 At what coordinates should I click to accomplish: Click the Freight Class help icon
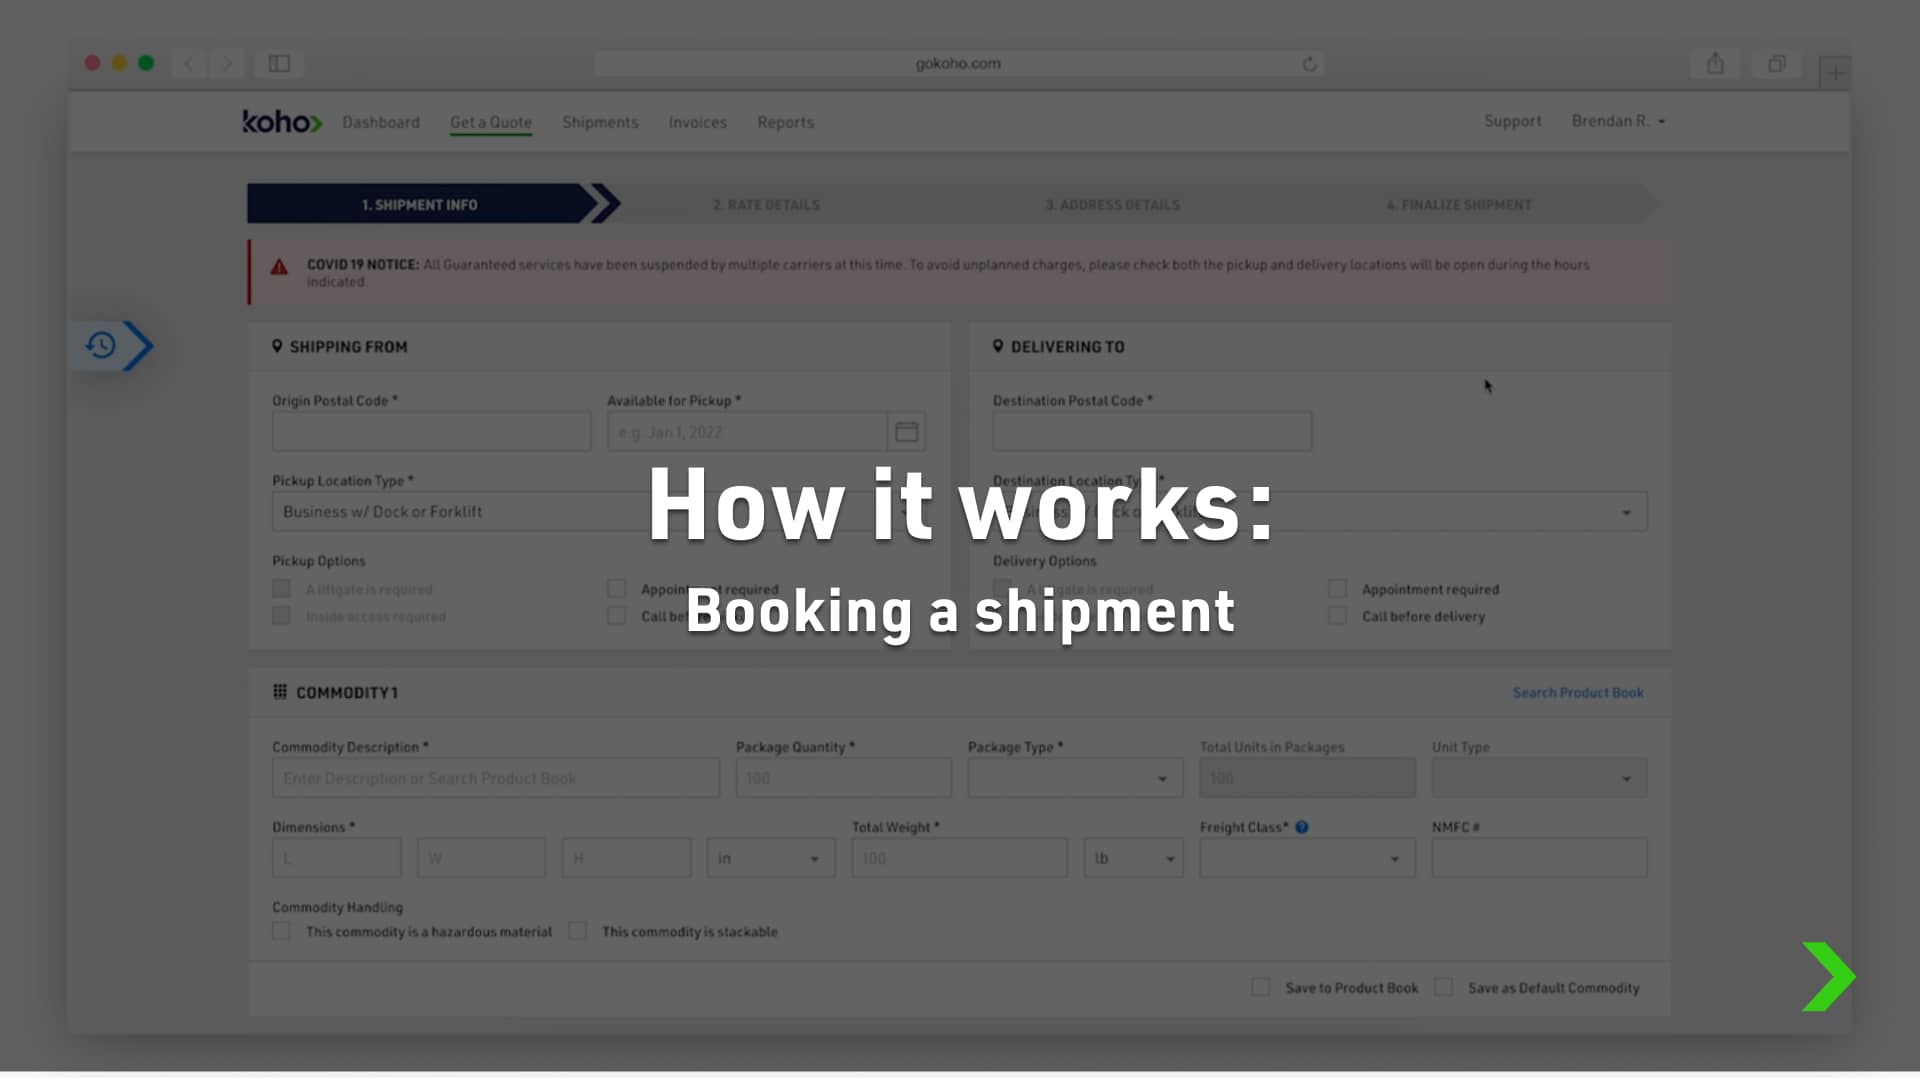[x=1300, y=827]
